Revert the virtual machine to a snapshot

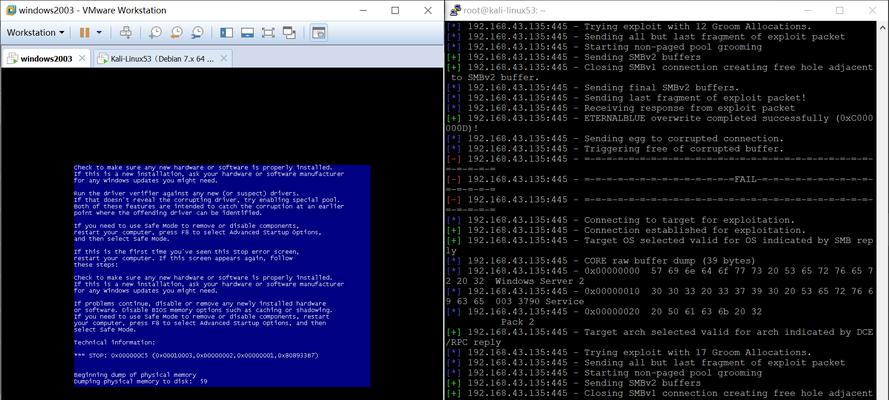coord(176,33)
